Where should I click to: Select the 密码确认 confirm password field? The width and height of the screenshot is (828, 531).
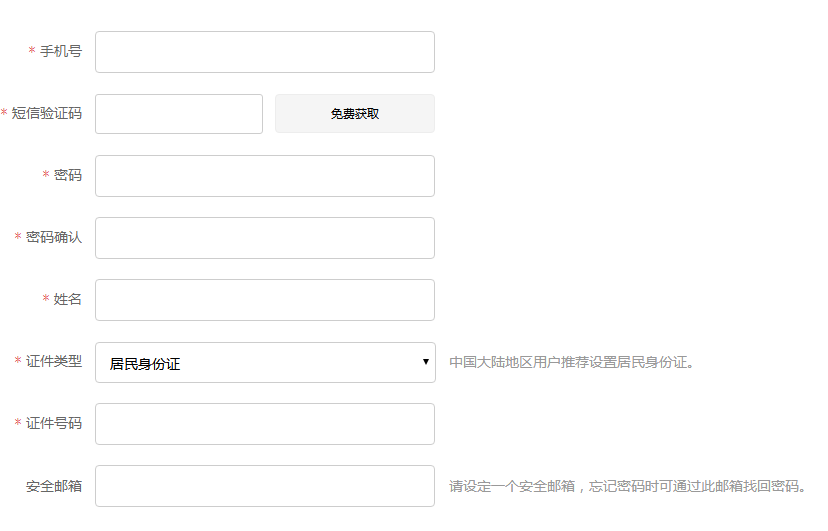[265, 238]
